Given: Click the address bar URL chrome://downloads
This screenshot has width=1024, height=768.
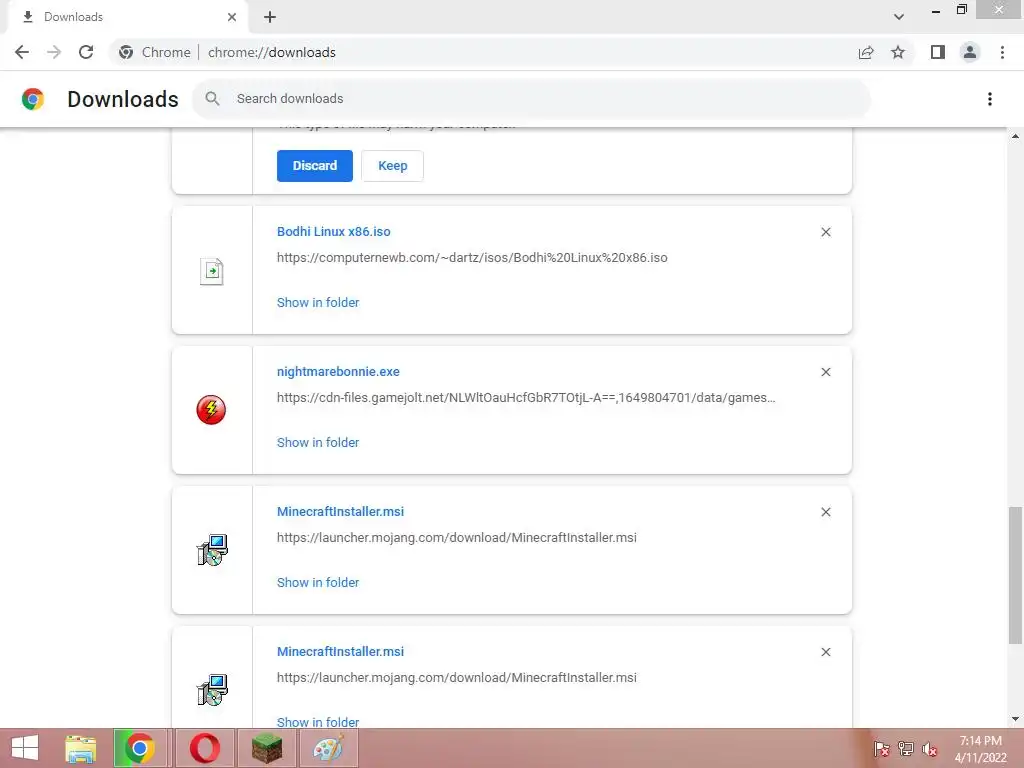Looking at the screenshot, I should pyautogui.click(x=272, y=52).
